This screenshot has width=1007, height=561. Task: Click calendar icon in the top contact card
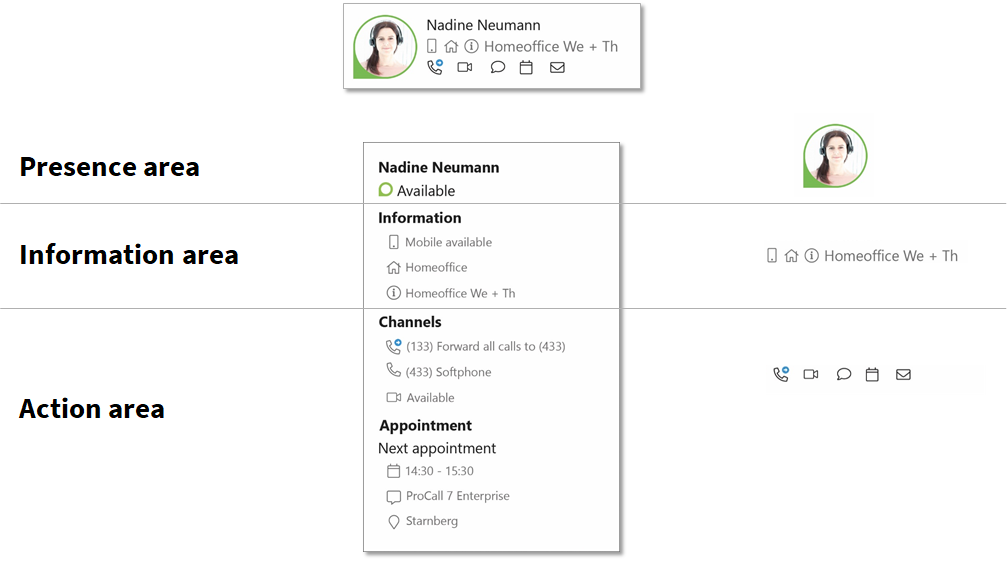(526, 67)
